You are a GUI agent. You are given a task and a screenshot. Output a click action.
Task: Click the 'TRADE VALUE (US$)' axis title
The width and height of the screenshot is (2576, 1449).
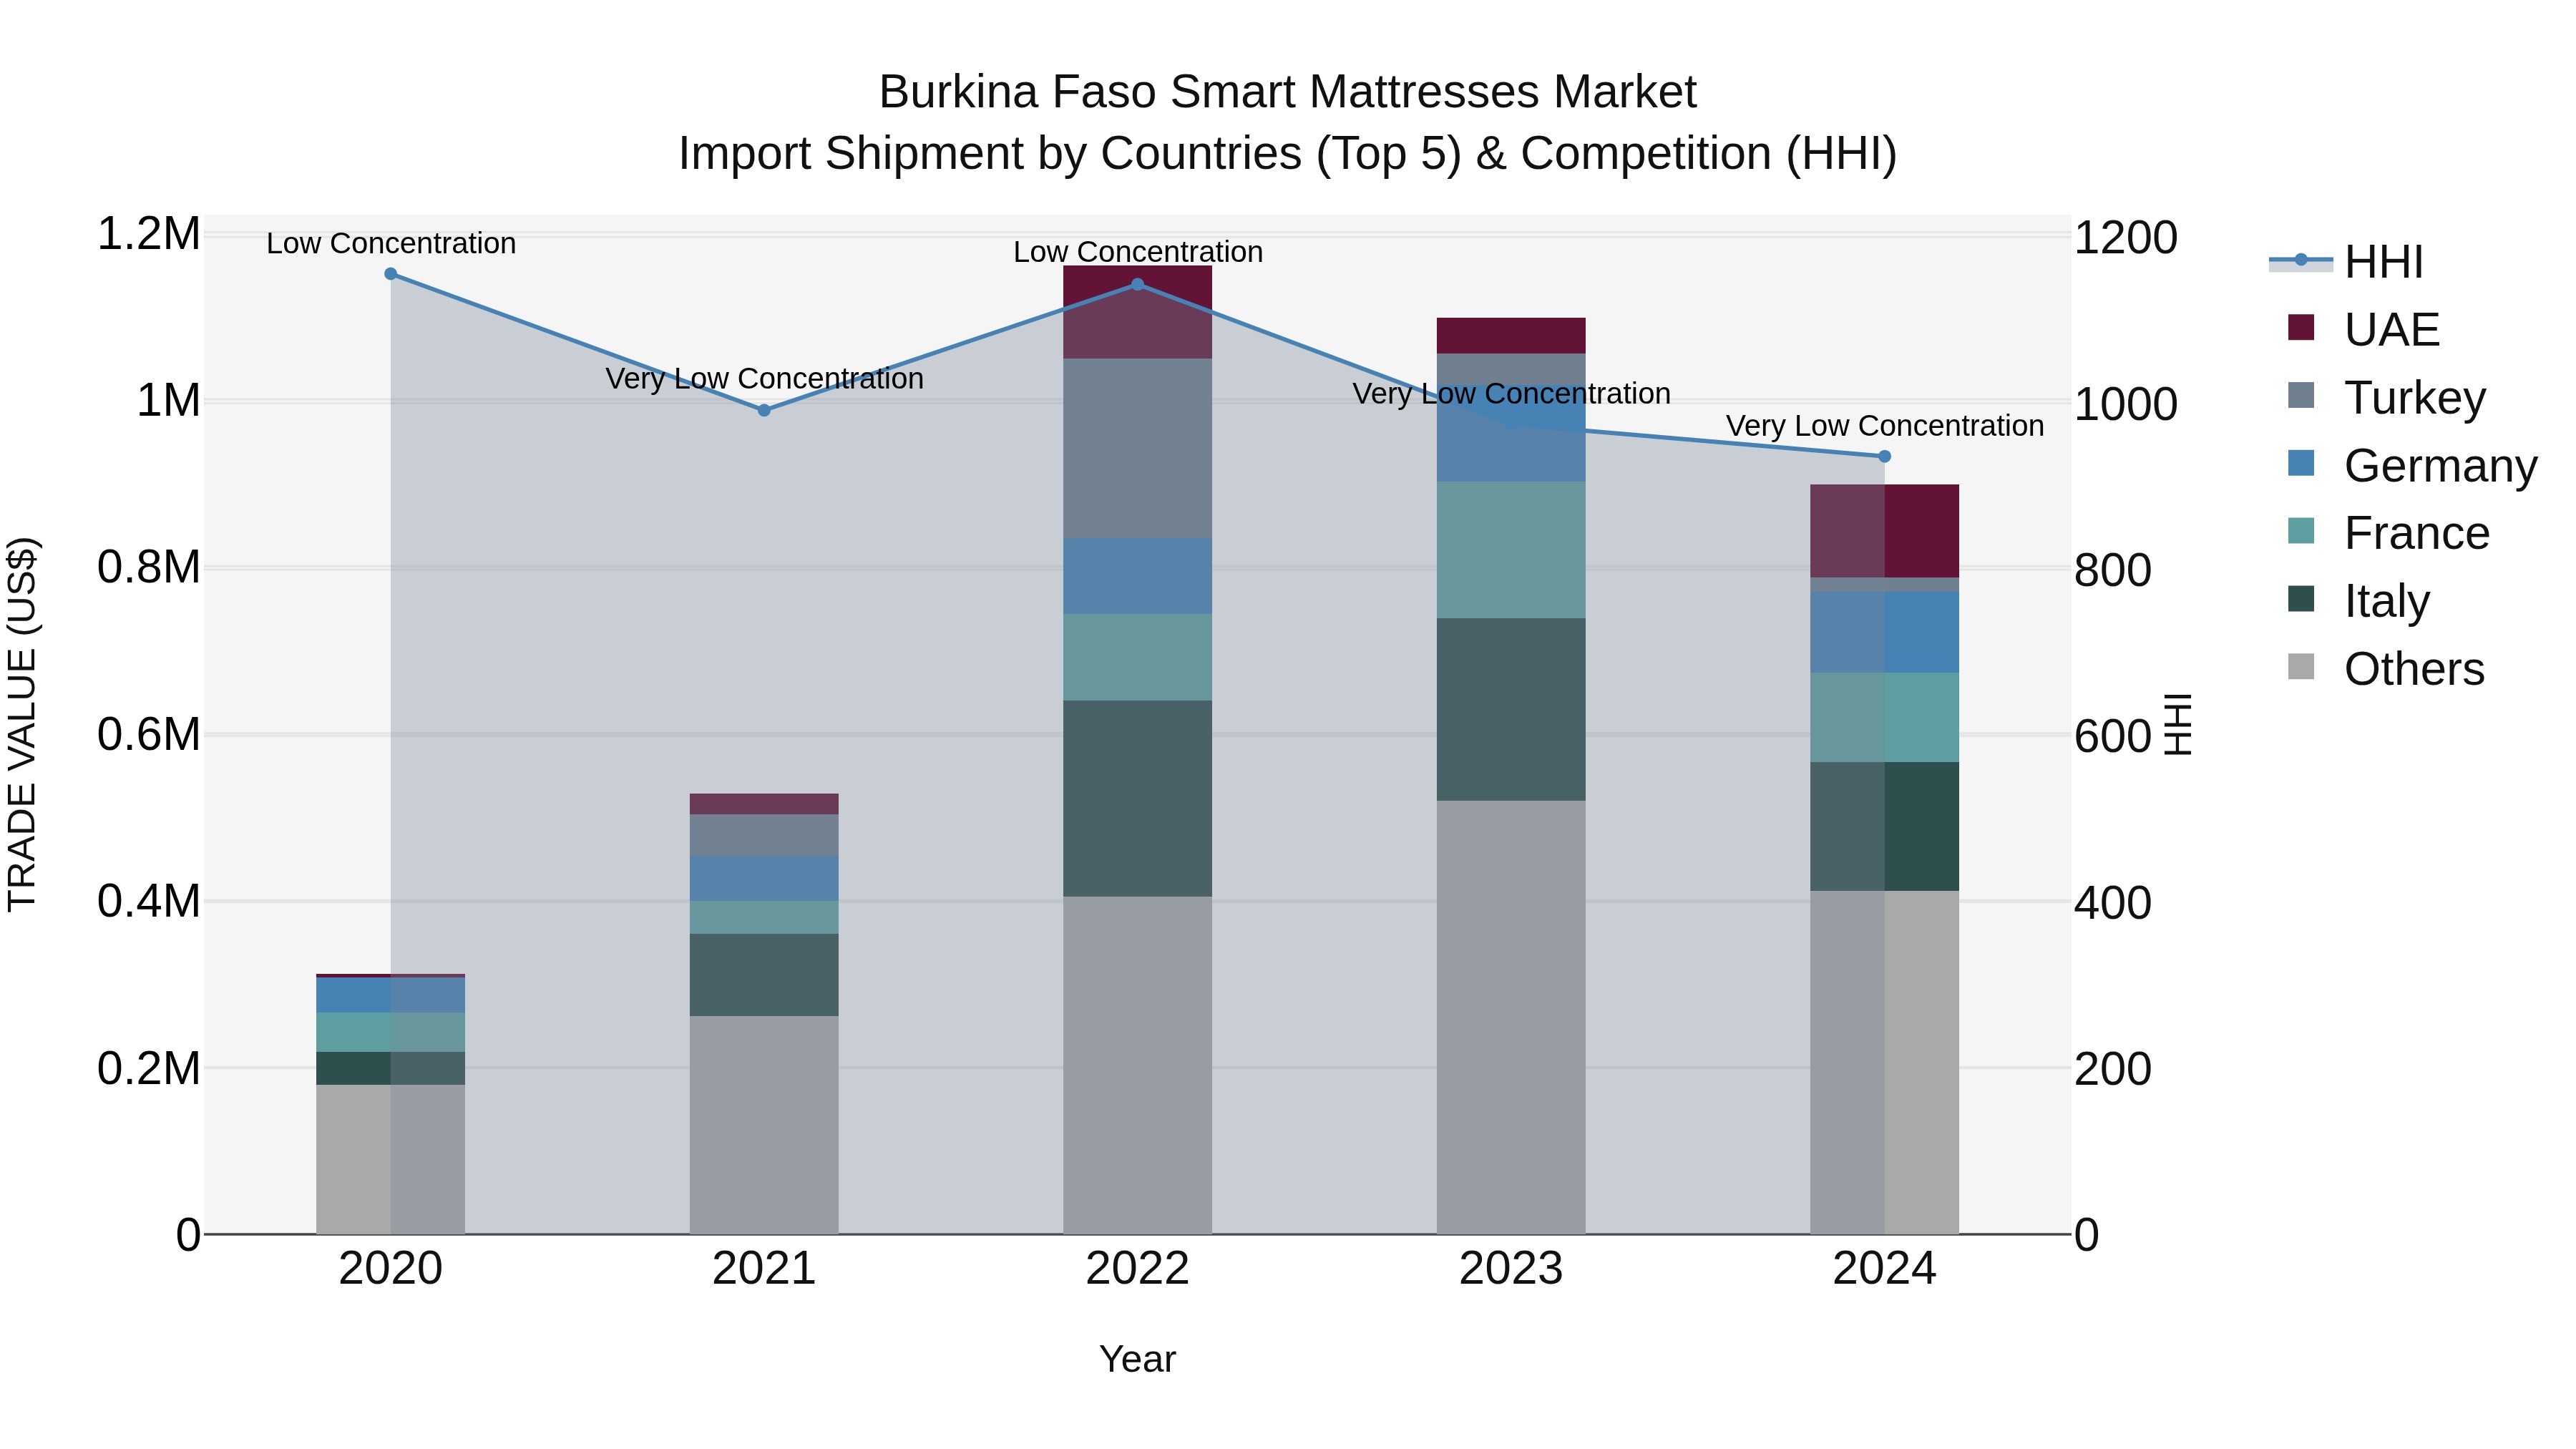(x=22, y=724)
